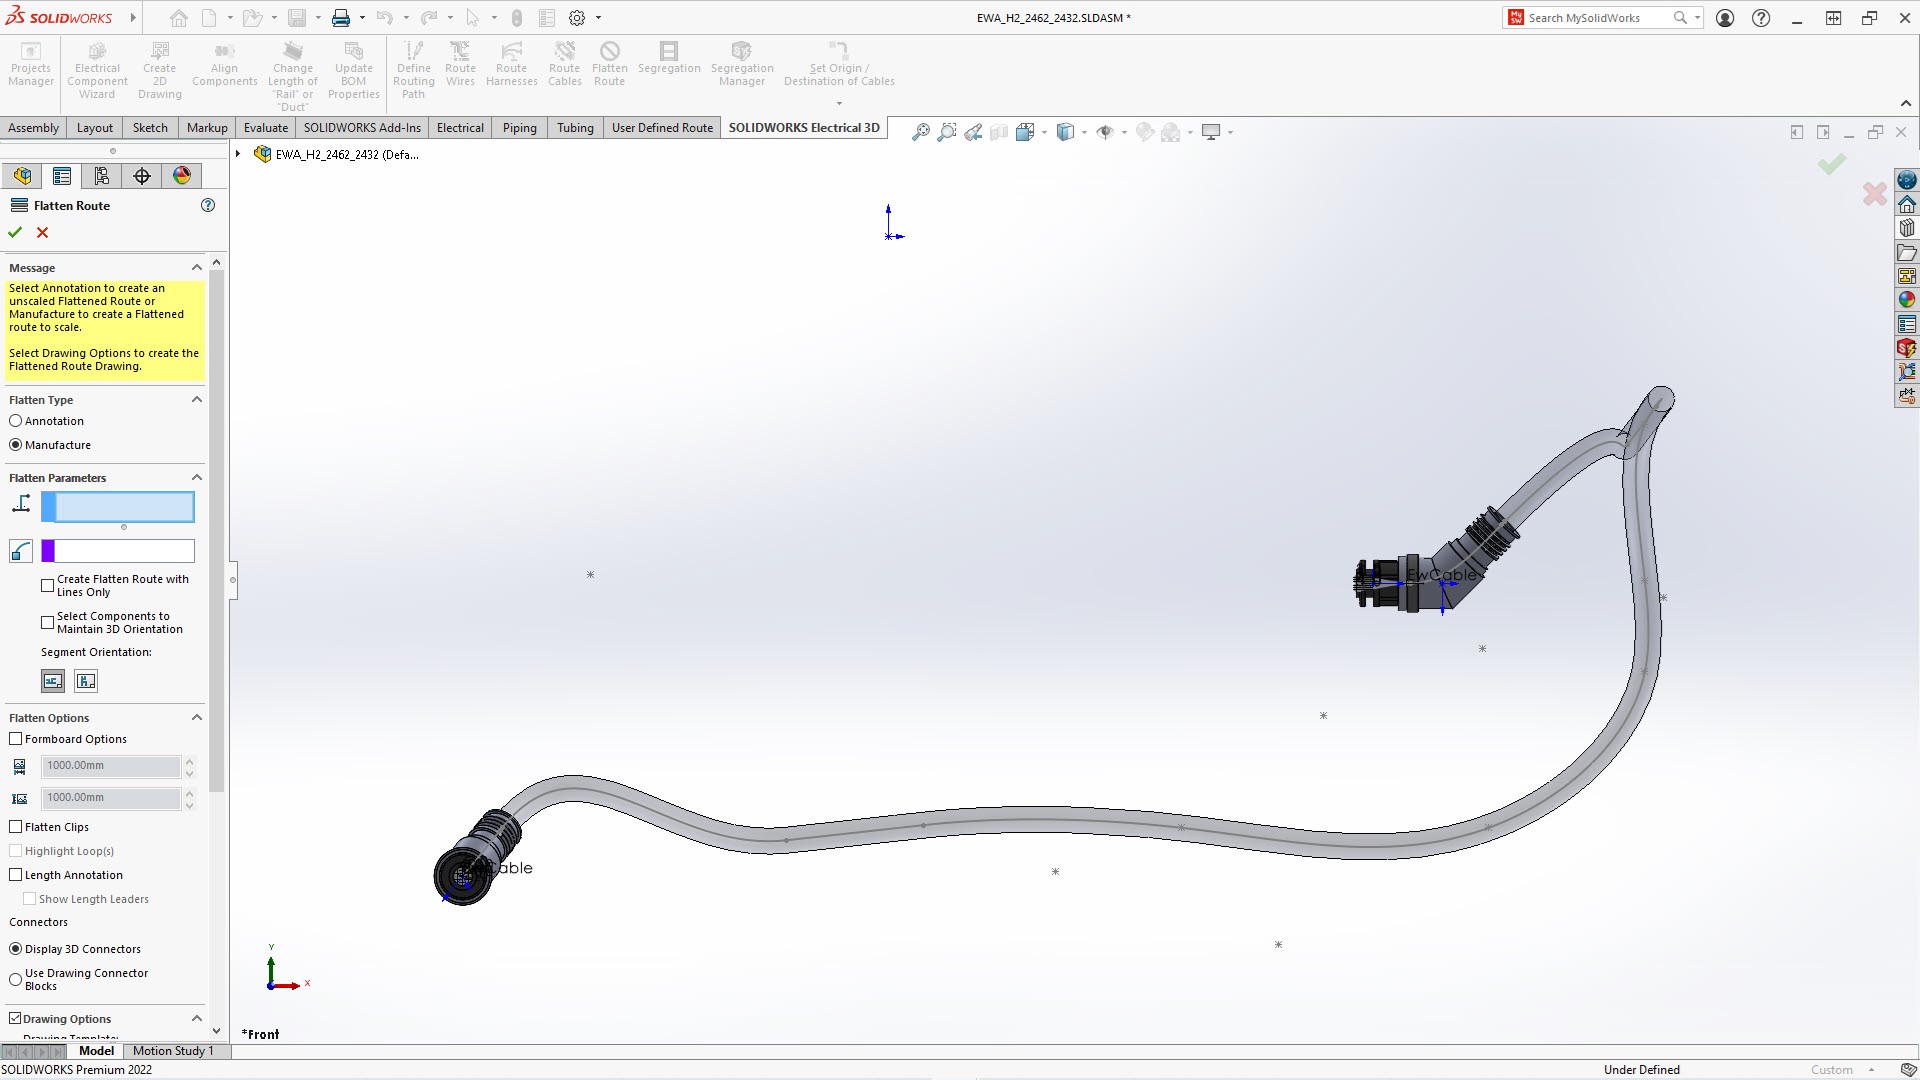Expand the EWA_H2_2462_2432 tree node
This screenshot has height=1080, width=1920.
pyautogui.click(x=238, y=154)
